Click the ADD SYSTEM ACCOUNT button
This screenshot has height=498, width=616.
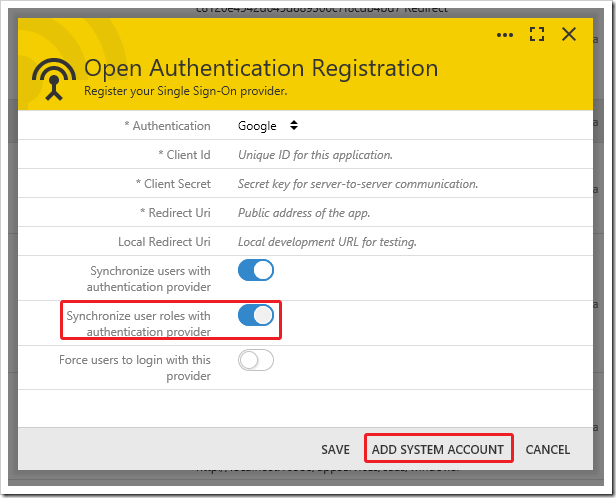click(x=438, y=449)
